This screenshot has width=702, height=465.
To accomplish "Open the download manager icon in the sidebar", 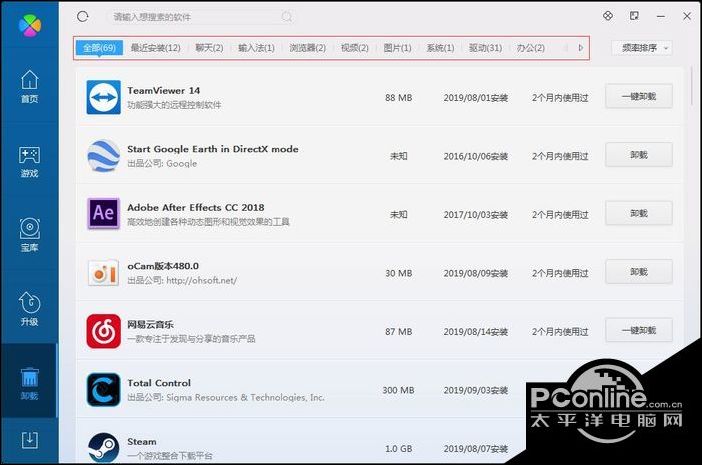I will (x=30, y=440).
